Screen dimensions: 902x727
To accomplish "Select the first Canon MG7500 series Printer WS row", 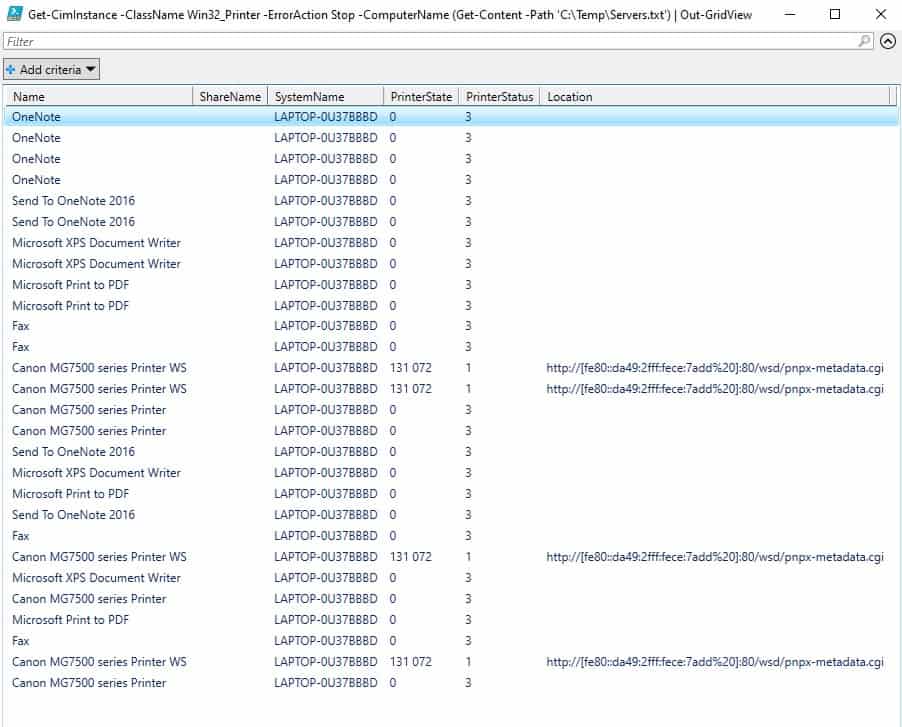I will 452,368.
